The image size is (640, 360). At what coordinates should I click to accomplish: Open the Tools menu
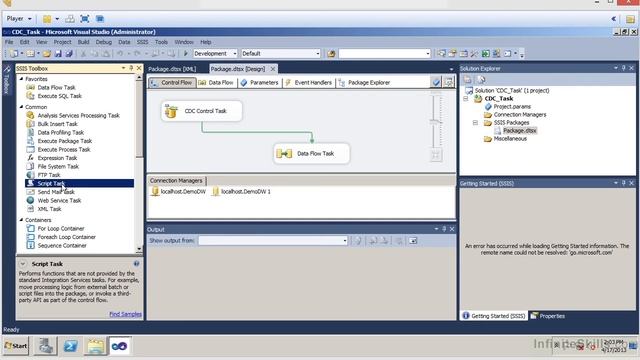coord(161,42)
